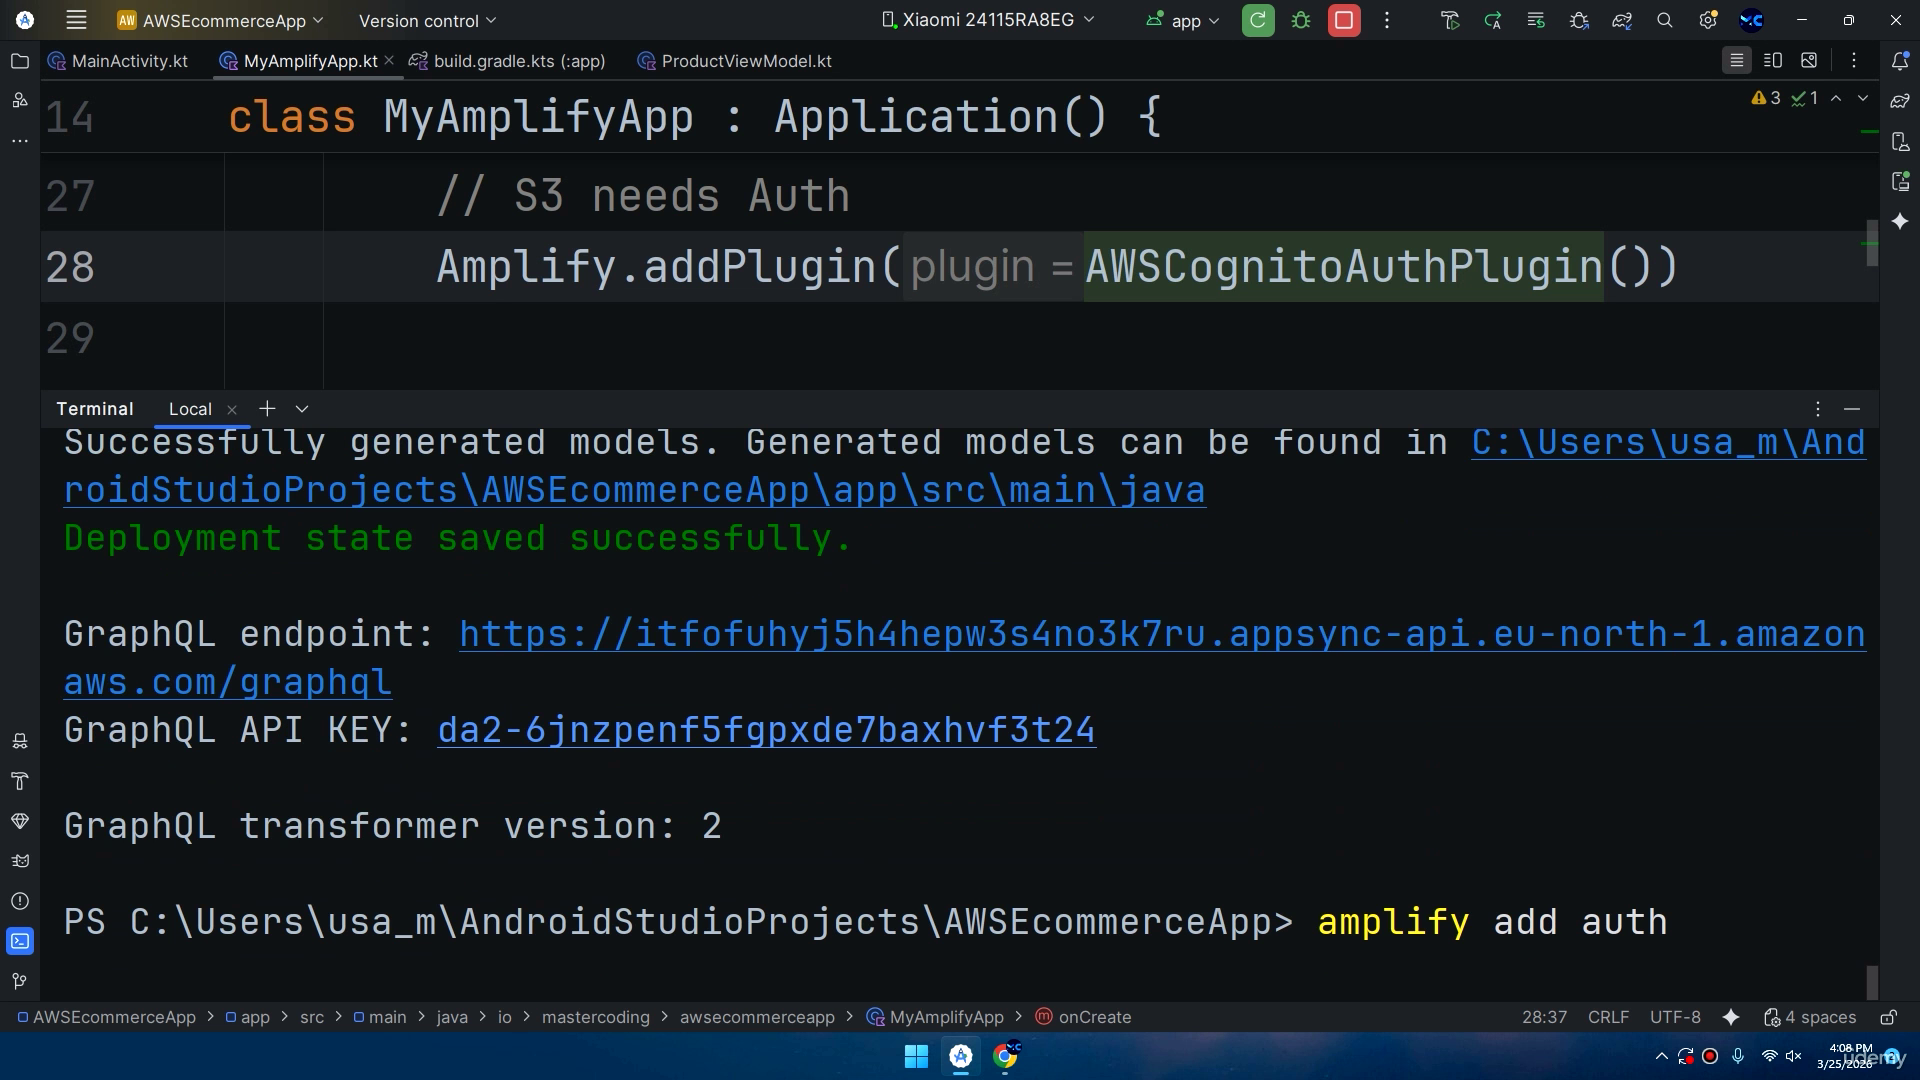Image resolution: width=1920 pixels, height=1080 pixels.
Task: Open Problems tool window icon
Action: [x=19, y=901]
